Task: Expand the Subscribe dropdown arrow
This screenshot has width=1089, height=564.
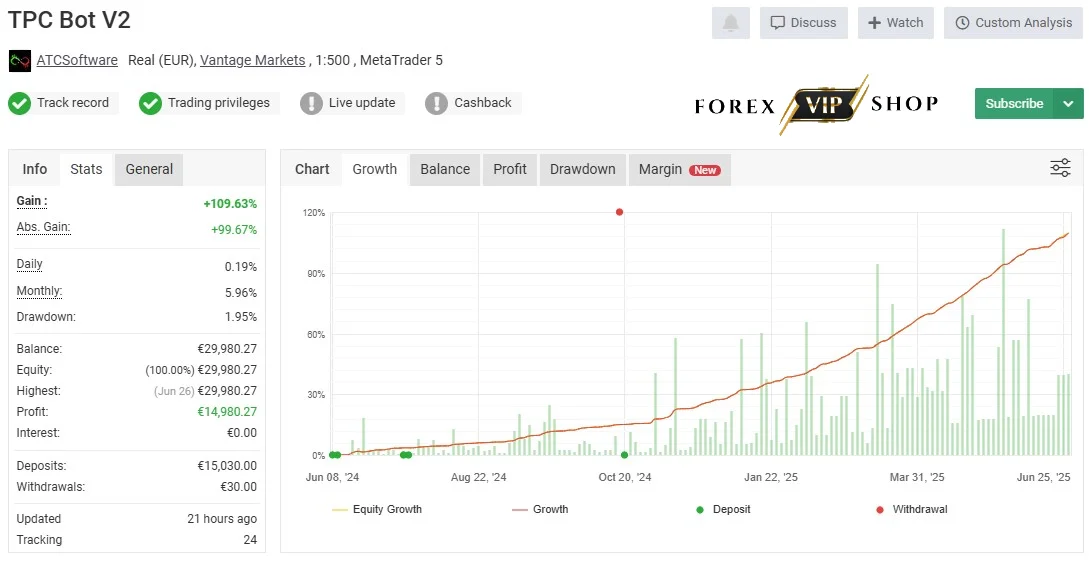Action: 1069,103
